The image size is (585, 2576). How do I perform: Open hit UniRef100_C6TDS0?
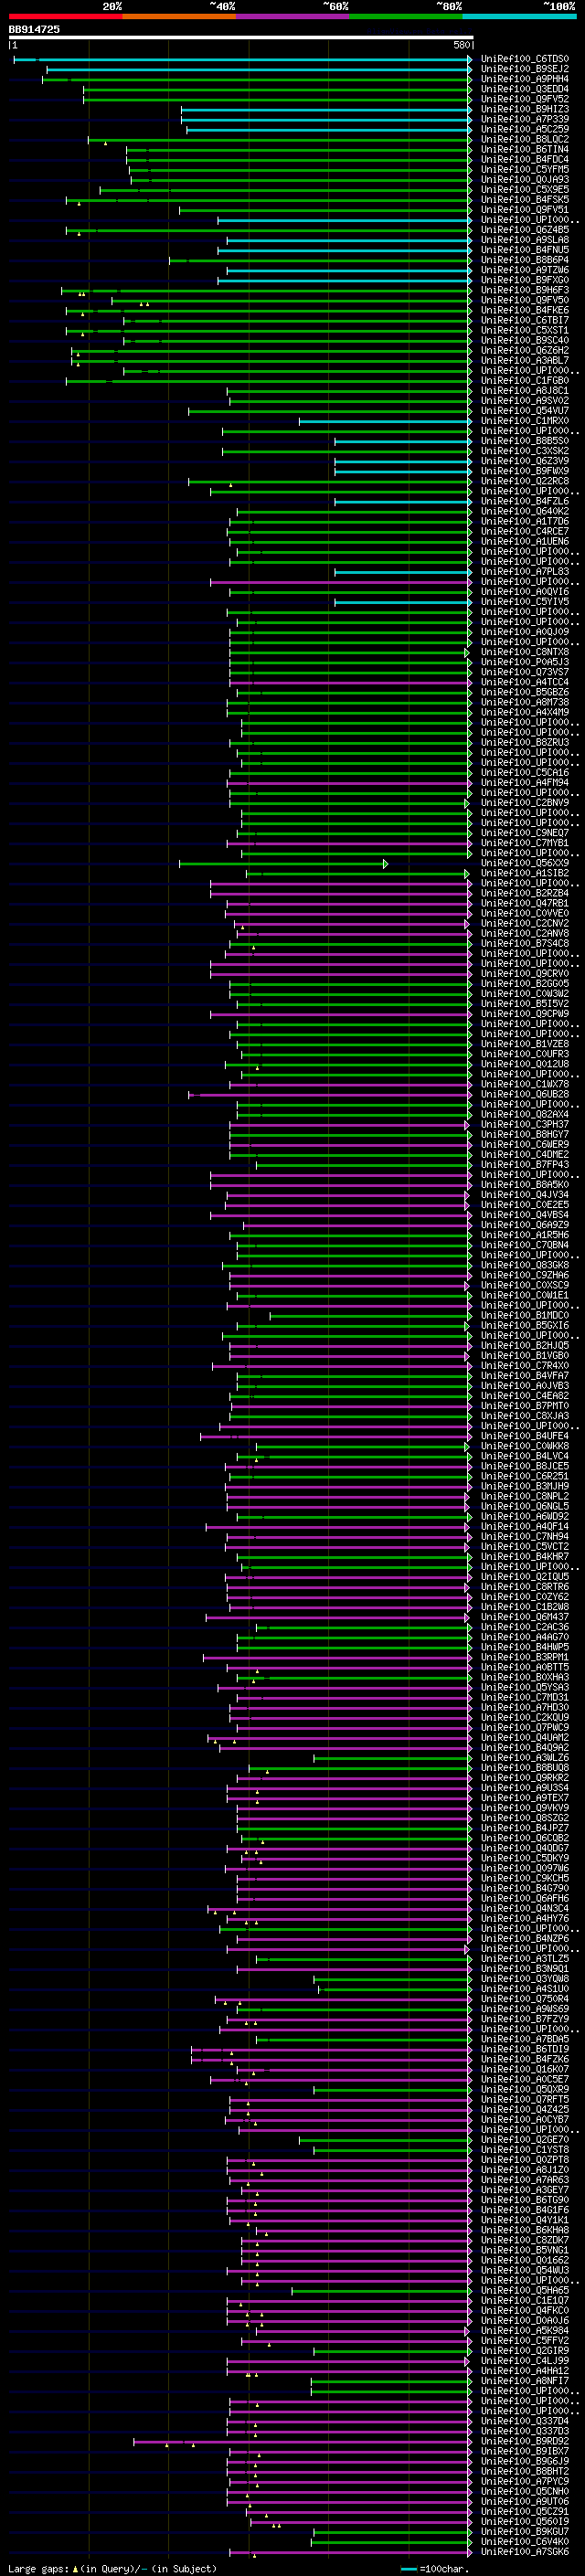[525, 59]
